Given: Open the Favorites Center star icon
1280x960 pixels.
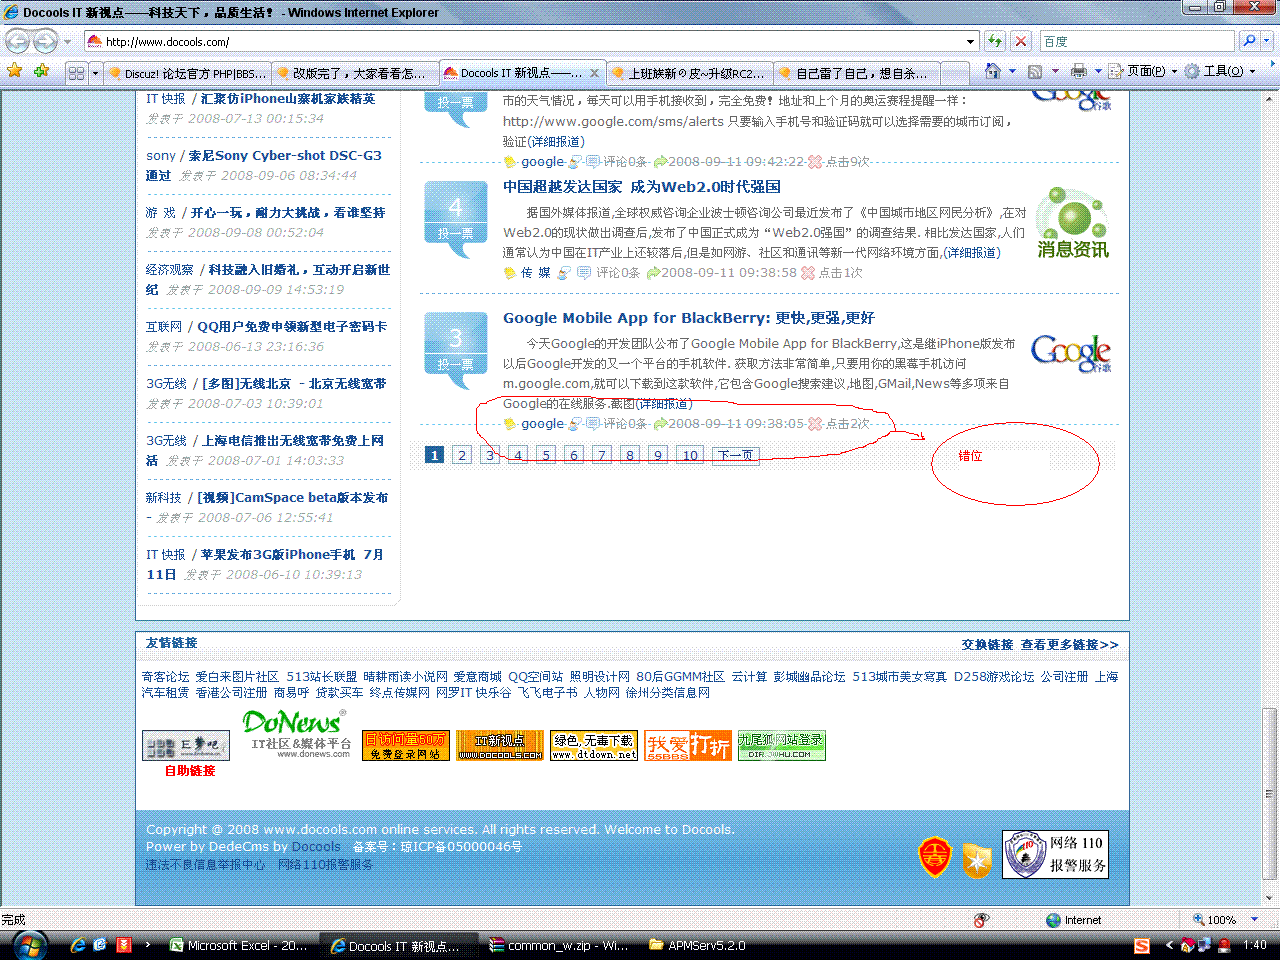Looking at the screenshot, I should 15,71.
